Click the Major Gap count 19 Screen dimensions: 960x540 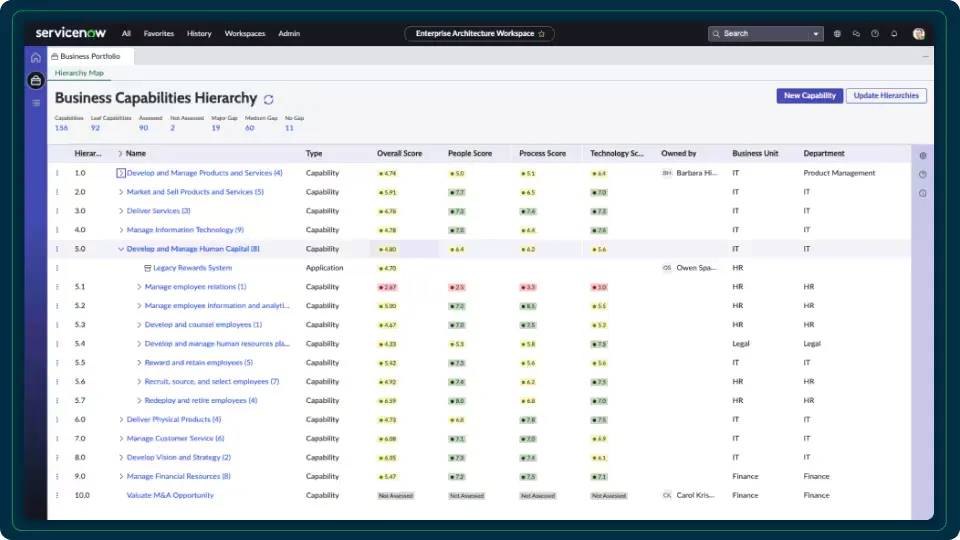[x=216, y=128]
